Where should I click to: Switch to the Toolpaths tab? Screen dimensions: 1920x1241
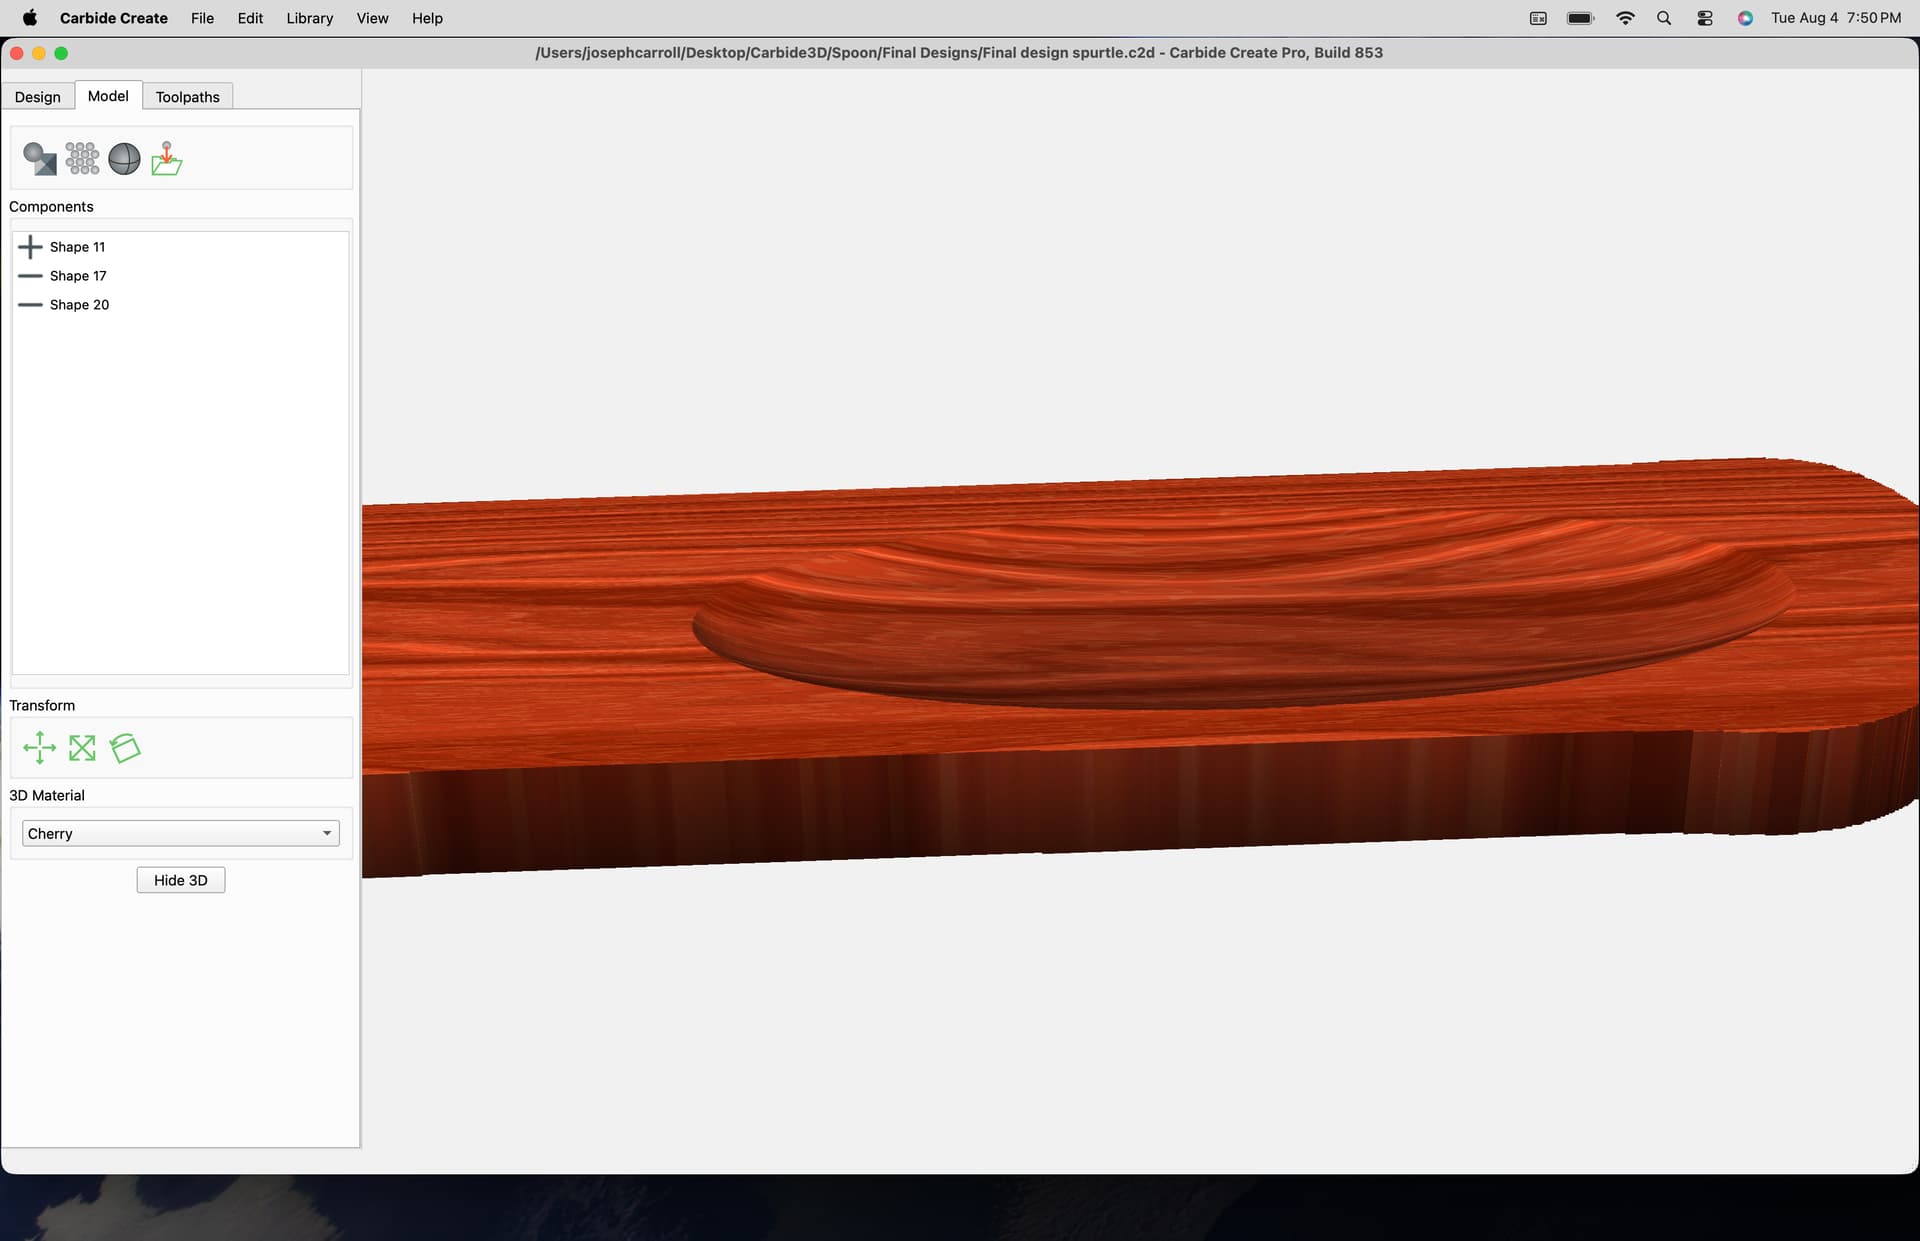point(188,97)
